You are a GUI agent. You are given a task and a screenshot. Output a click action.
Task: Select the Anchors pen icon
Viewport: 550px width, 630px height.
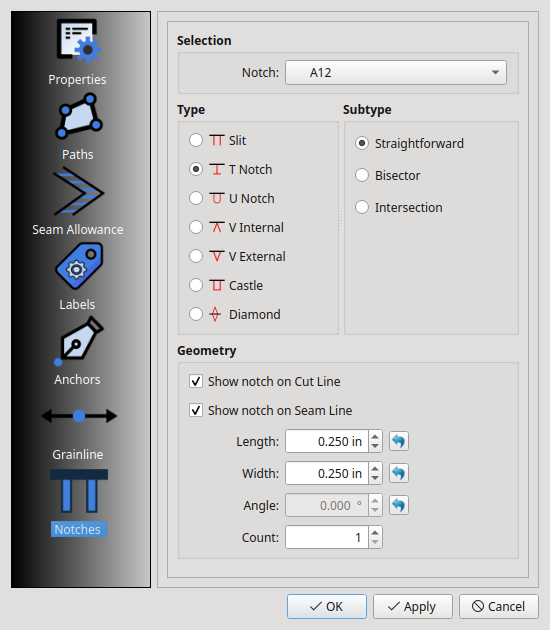[79, 342]
